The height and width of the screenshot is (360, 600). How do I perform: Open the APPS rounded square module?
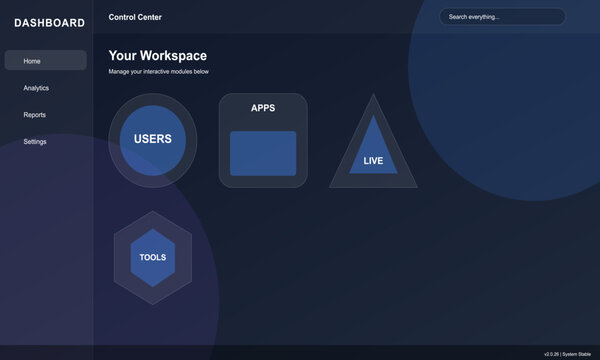263,140
